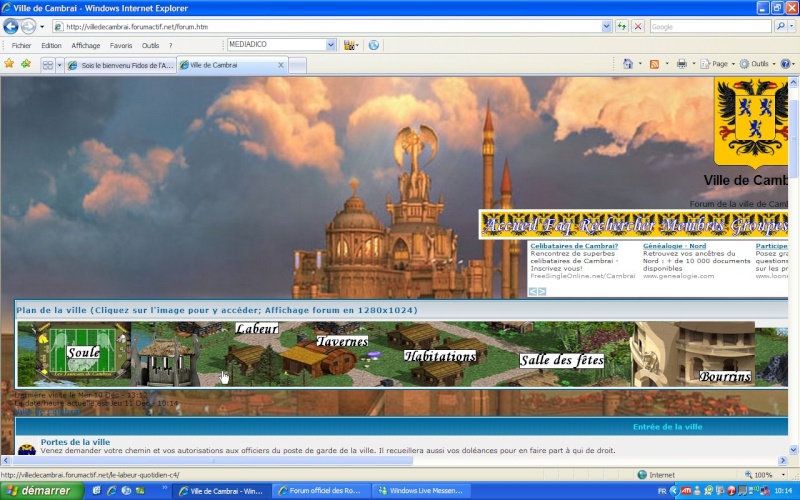Click the 'Entrée de la ville' category header

pyautogui.click(x=667, y=427)
